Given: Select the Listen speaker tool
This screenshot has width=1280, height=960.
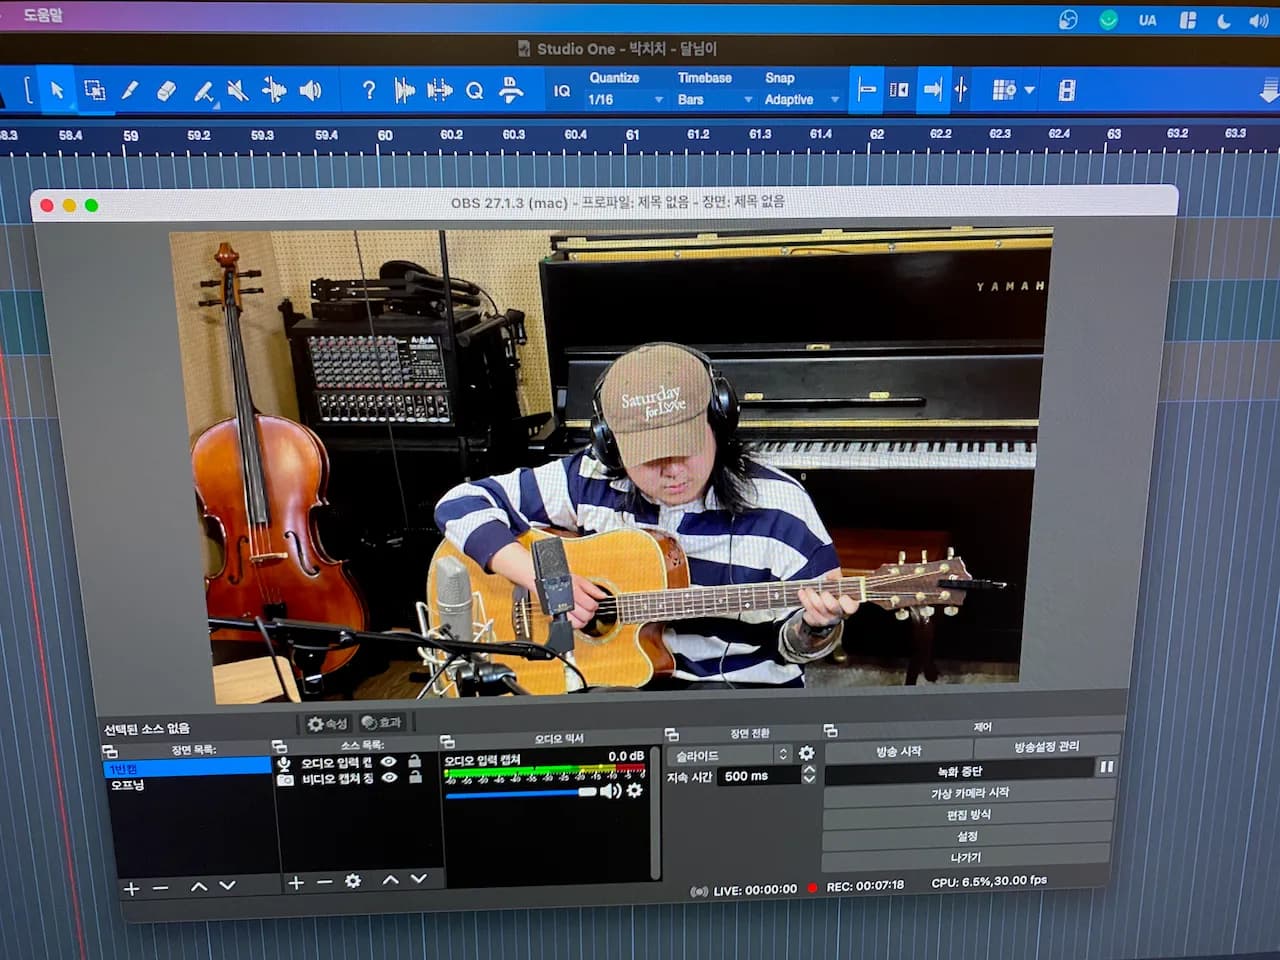Looking at the screenshot, I should coord(311,91).
